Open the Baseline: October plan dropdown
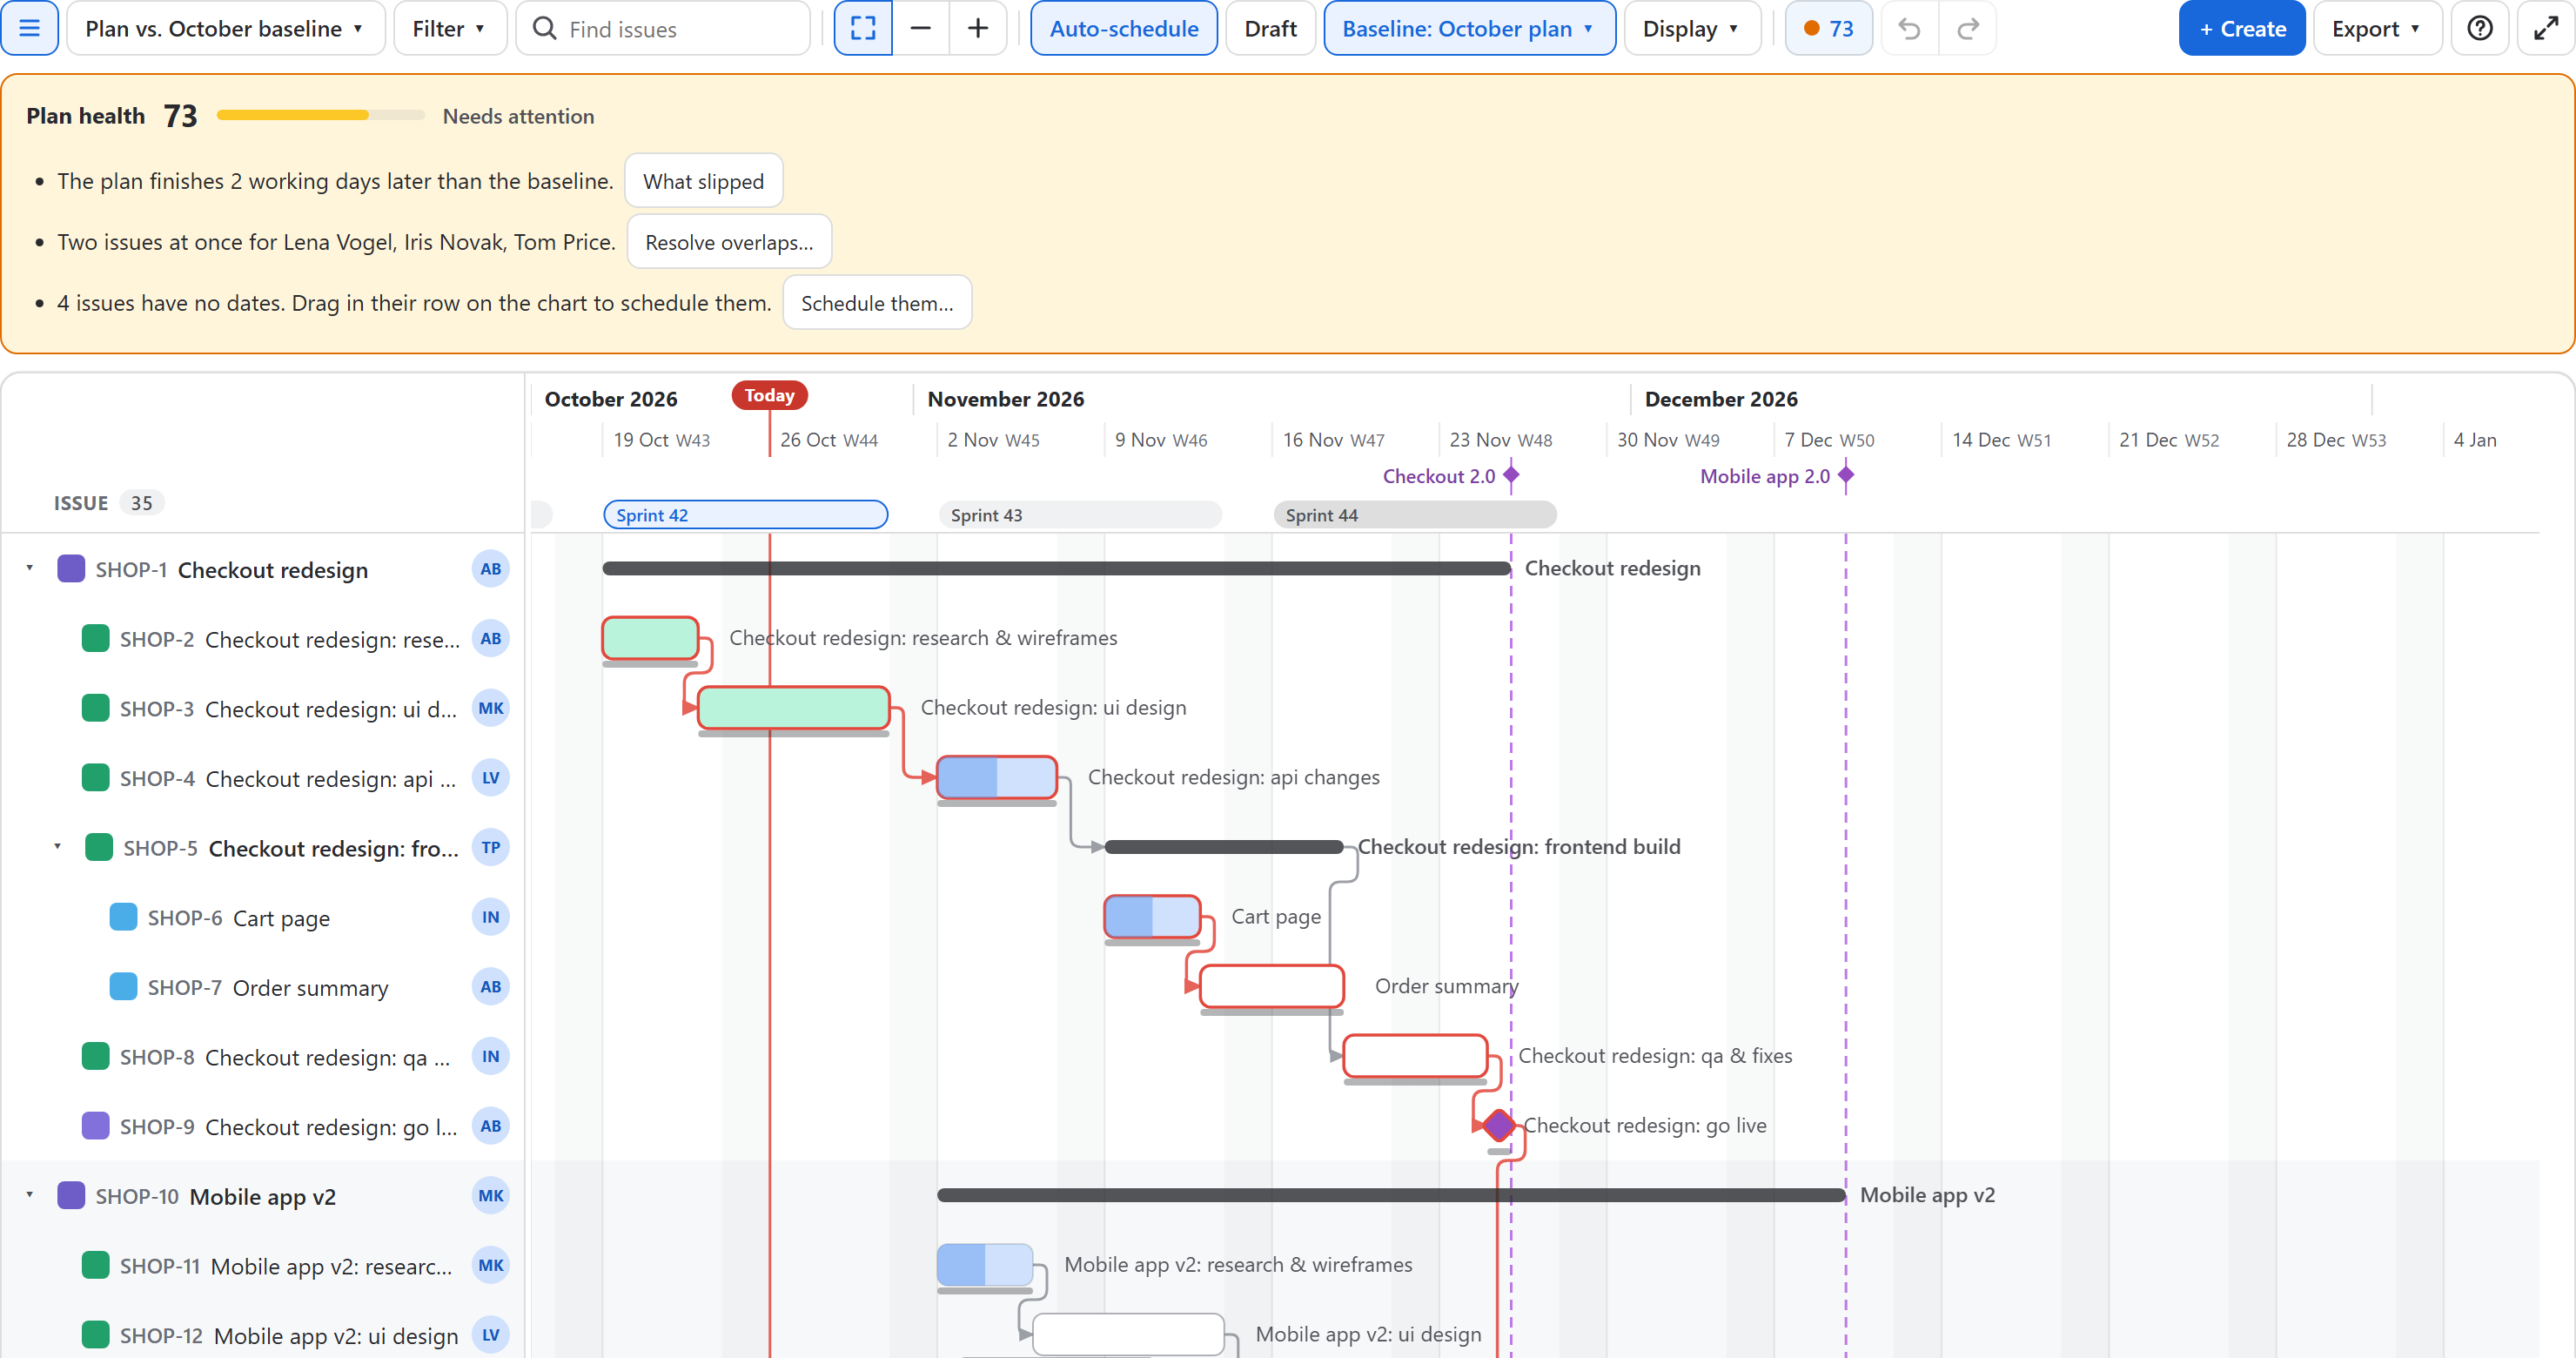The height and width of the screenshot is (1358, 2576). point(1469,28)
